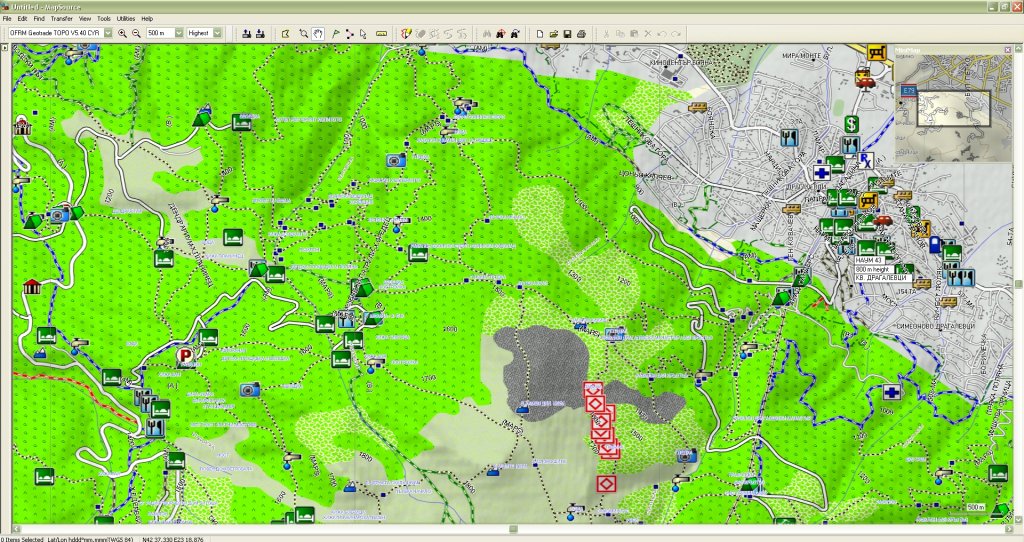
Task: Select the Hand pan tool
Action: tap(318, 33)
